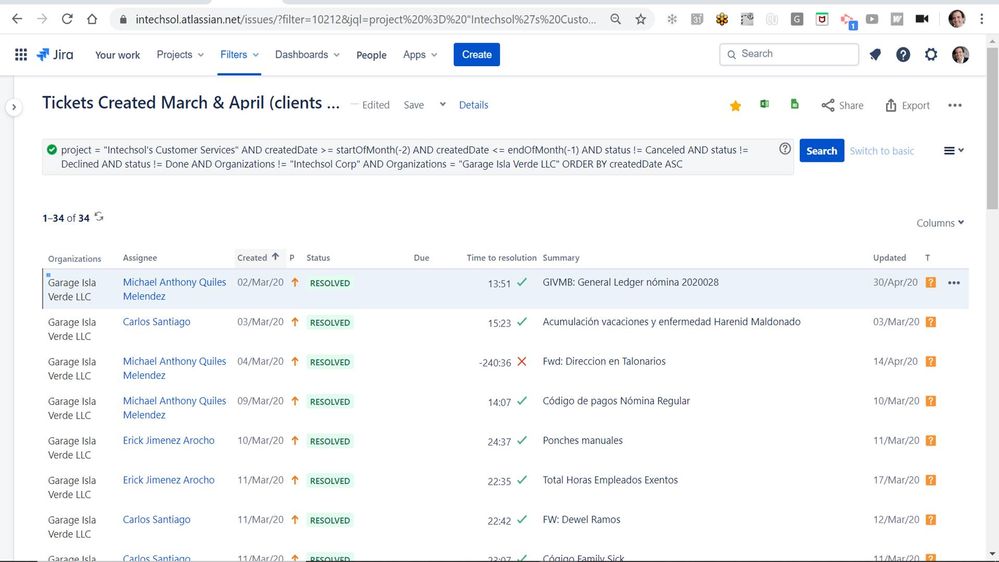999x562 pixels.
Task: Open the Help question mark icon
Action: pyautogui.click(x=903, y=55)
